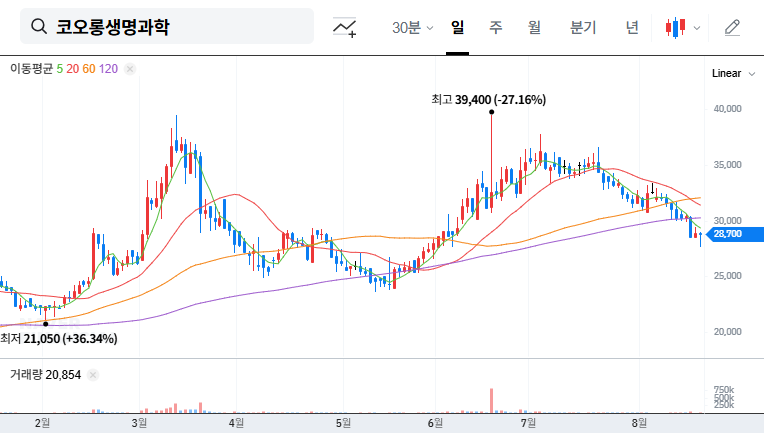Switch to the 년 yearly tab
The height and width of the screenshot is (433, 764).
click(x=632, y=28)
